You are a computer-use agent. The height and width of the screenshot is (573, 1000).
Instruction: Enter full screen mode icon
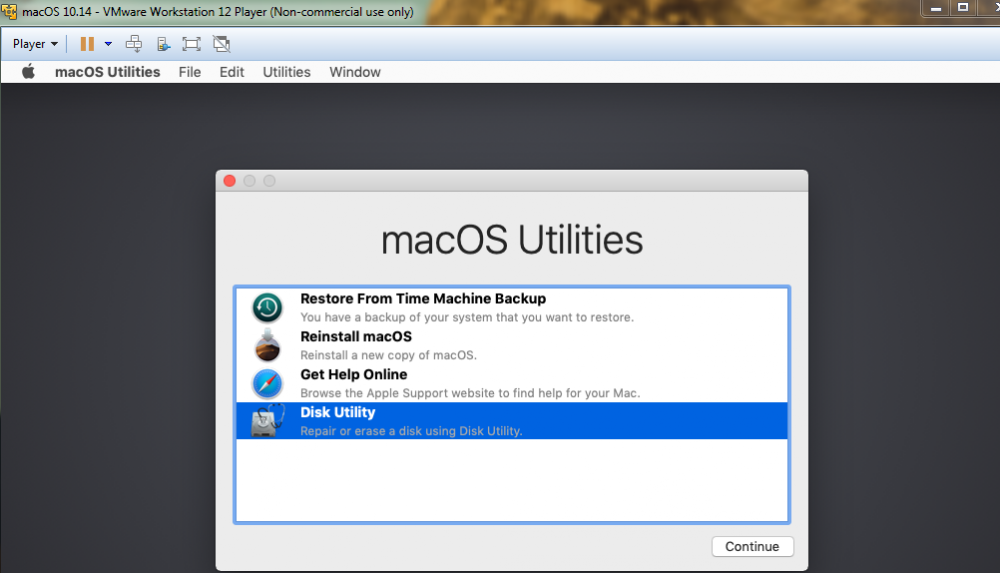(x=191, y=43)
